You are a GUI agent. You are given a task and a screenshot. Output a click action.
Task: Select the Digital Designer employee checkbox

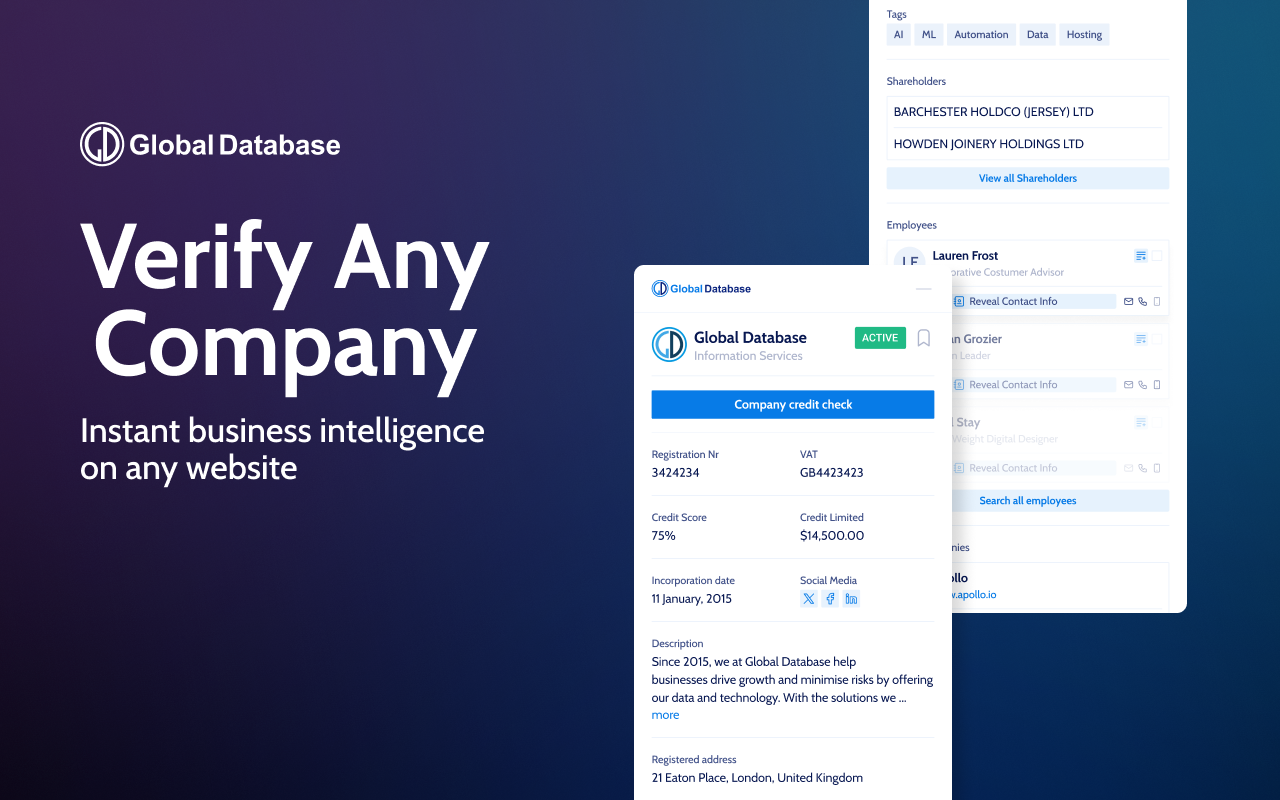click(x=1157, y=422)
